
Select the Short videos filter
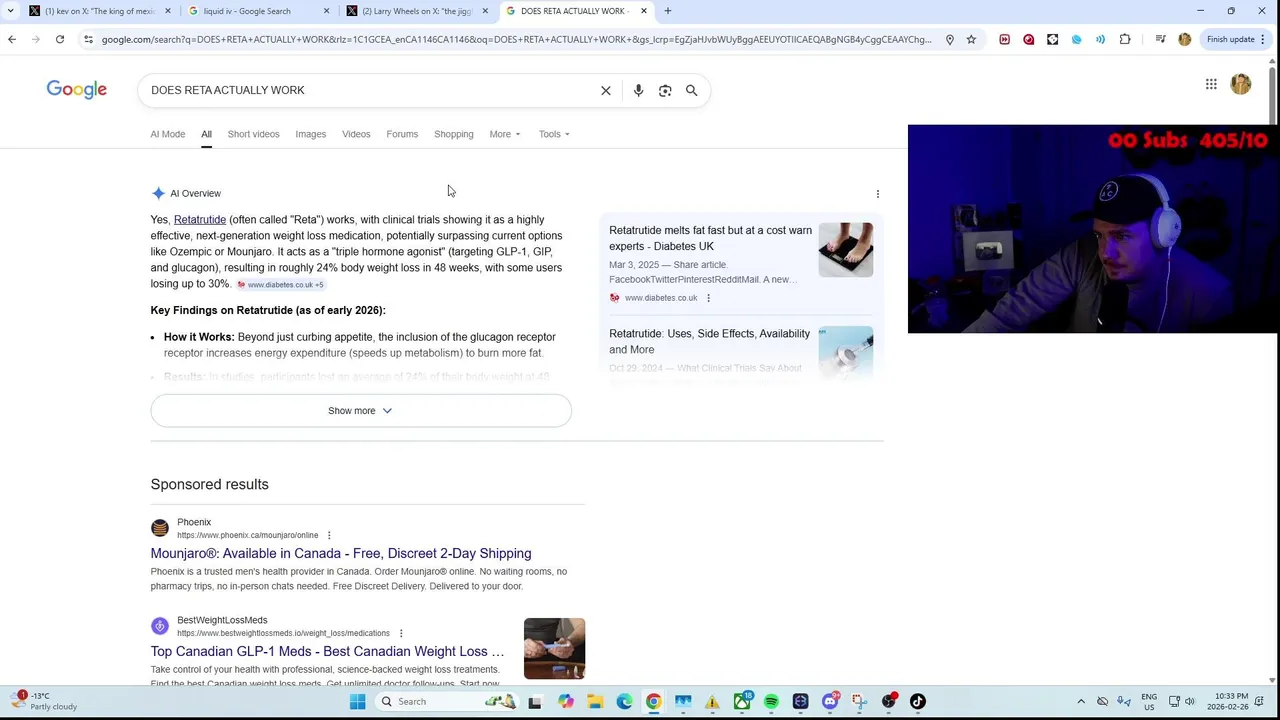pos(253,134)
